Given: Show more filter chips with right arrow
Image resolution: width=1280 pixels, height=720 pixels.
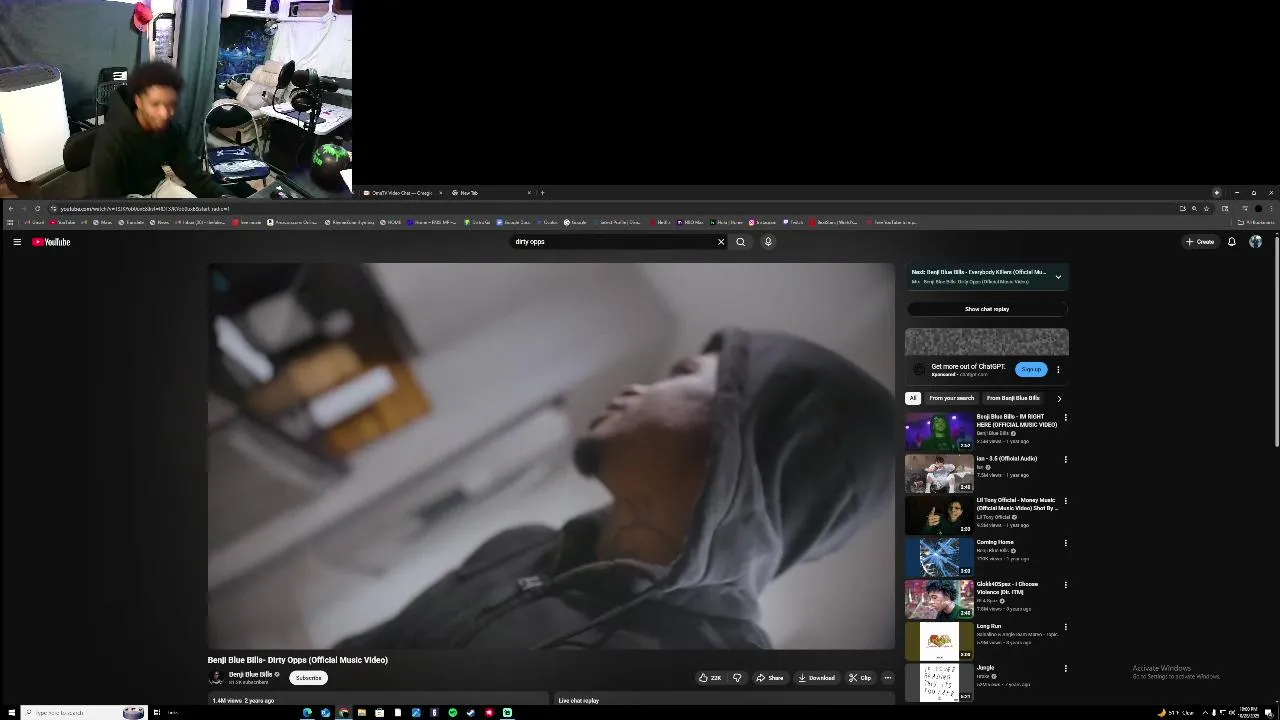Looking at the screenshot, I should click(x=1059, y=398).
